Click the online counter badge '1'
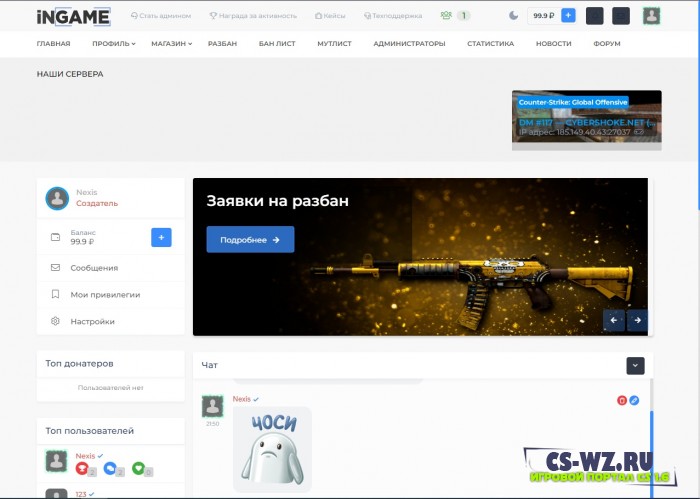 coord(464,16)
